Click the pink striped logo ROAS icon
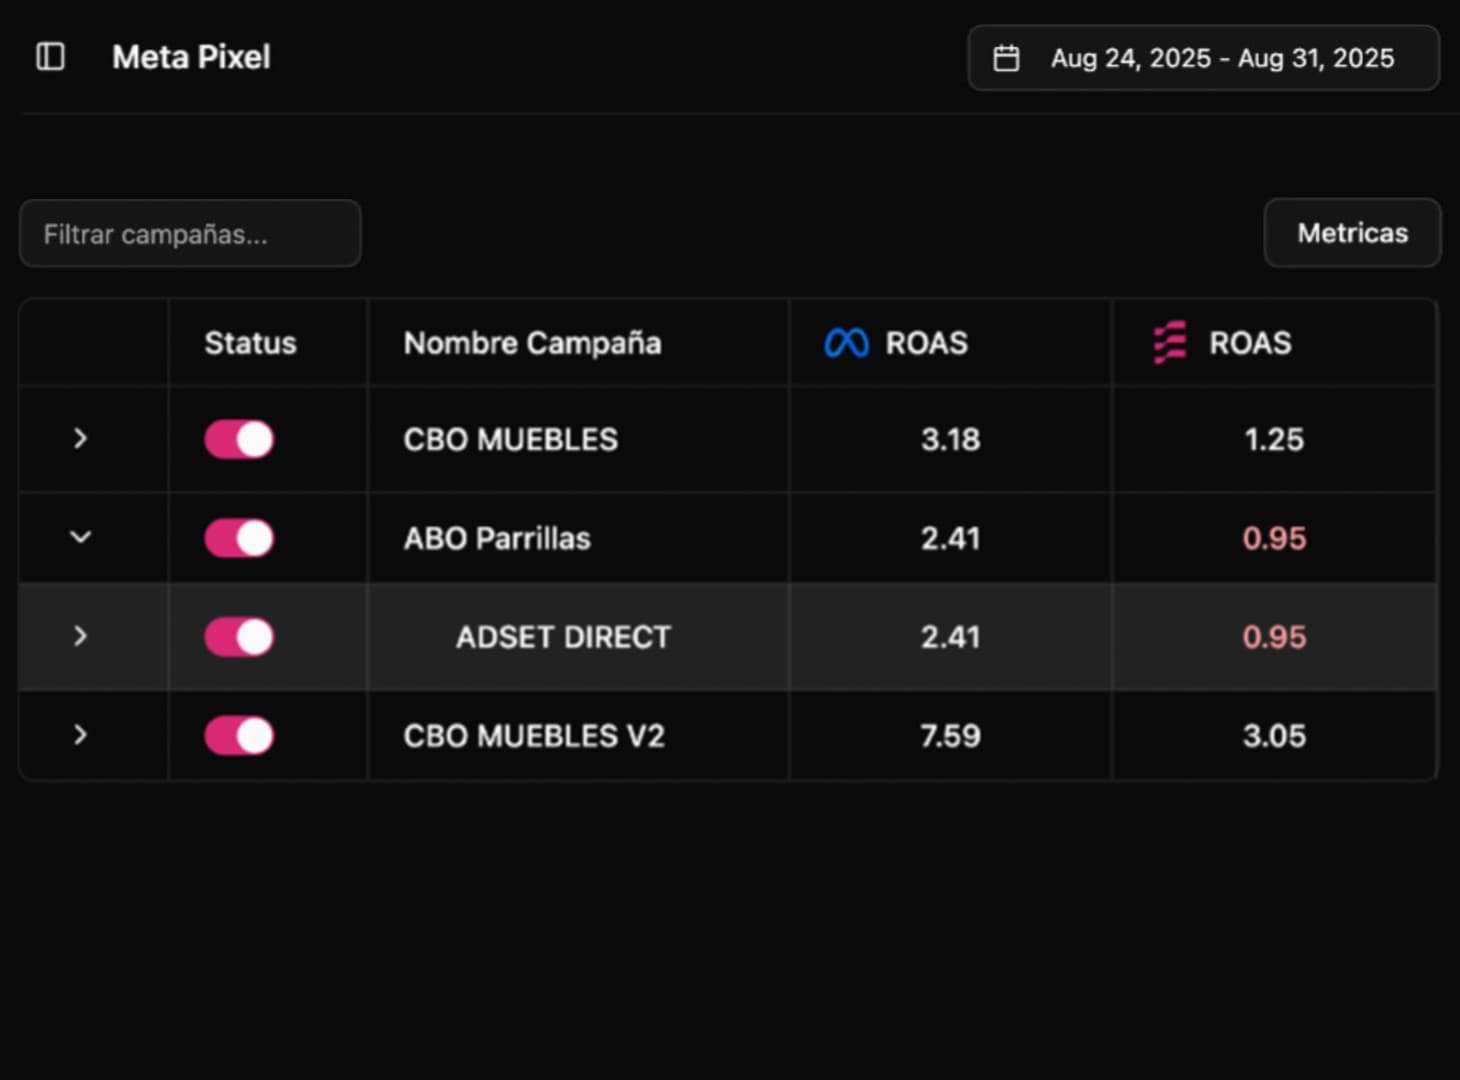 1169,343
